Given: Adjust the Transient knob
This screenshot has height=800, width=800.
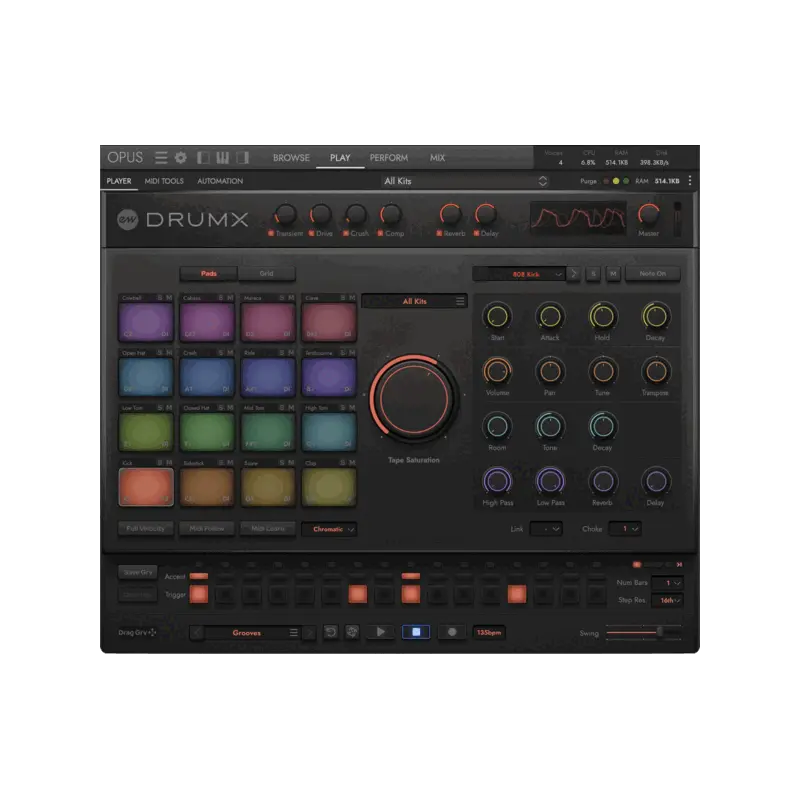Looking at the screenshot, I should tap(286, 215).
